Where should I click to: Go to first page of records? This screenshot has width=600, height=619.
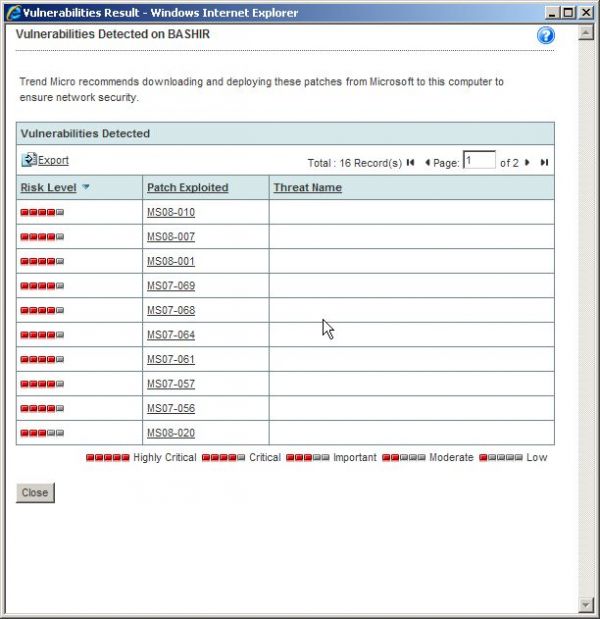(411, 162)
